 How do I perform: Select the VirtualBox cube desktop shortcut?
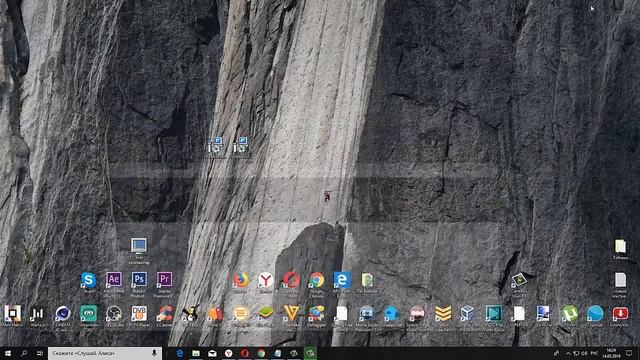point(468,313)
